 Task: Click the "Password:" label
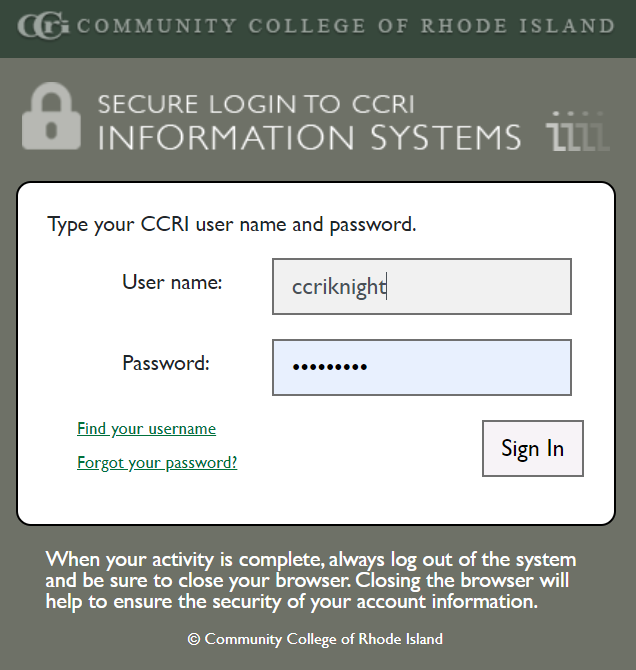pyautogui.click(x=166, y=363)
